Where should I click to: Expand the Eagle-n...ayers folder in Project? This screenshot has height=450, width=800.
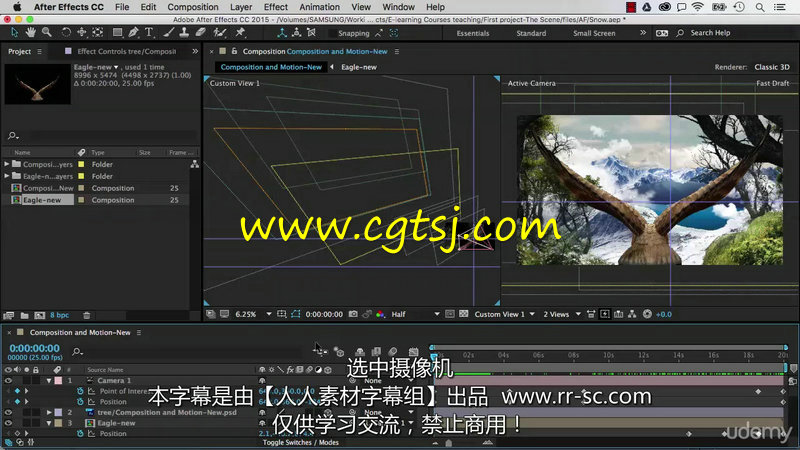pyautogui.click(x=7, y=176)
